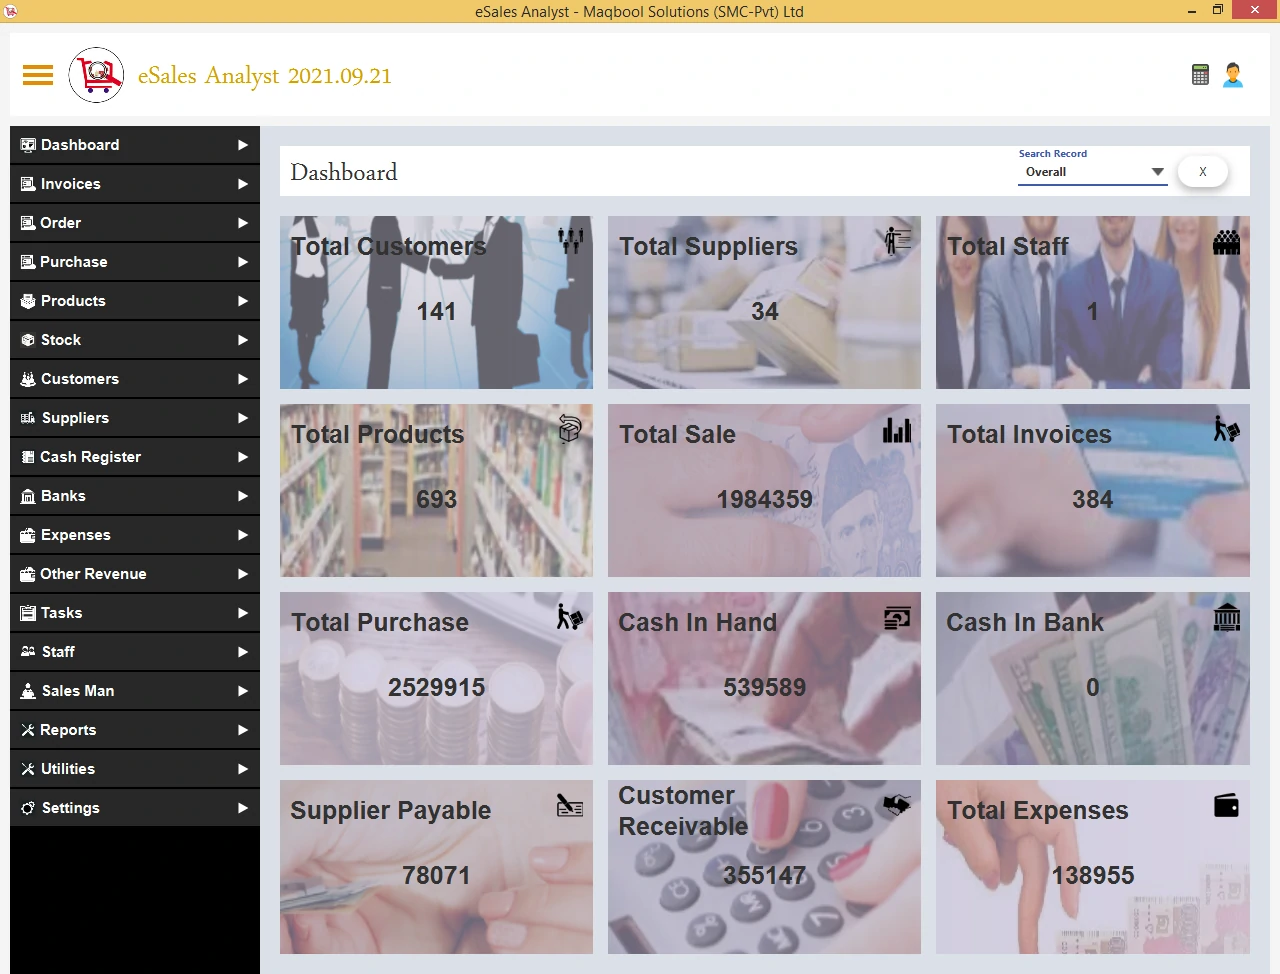Expand the Cash Register submenu arrow
Image resolution: width=1280 pixels, height=974 pixels.
[x=243, y=457]
